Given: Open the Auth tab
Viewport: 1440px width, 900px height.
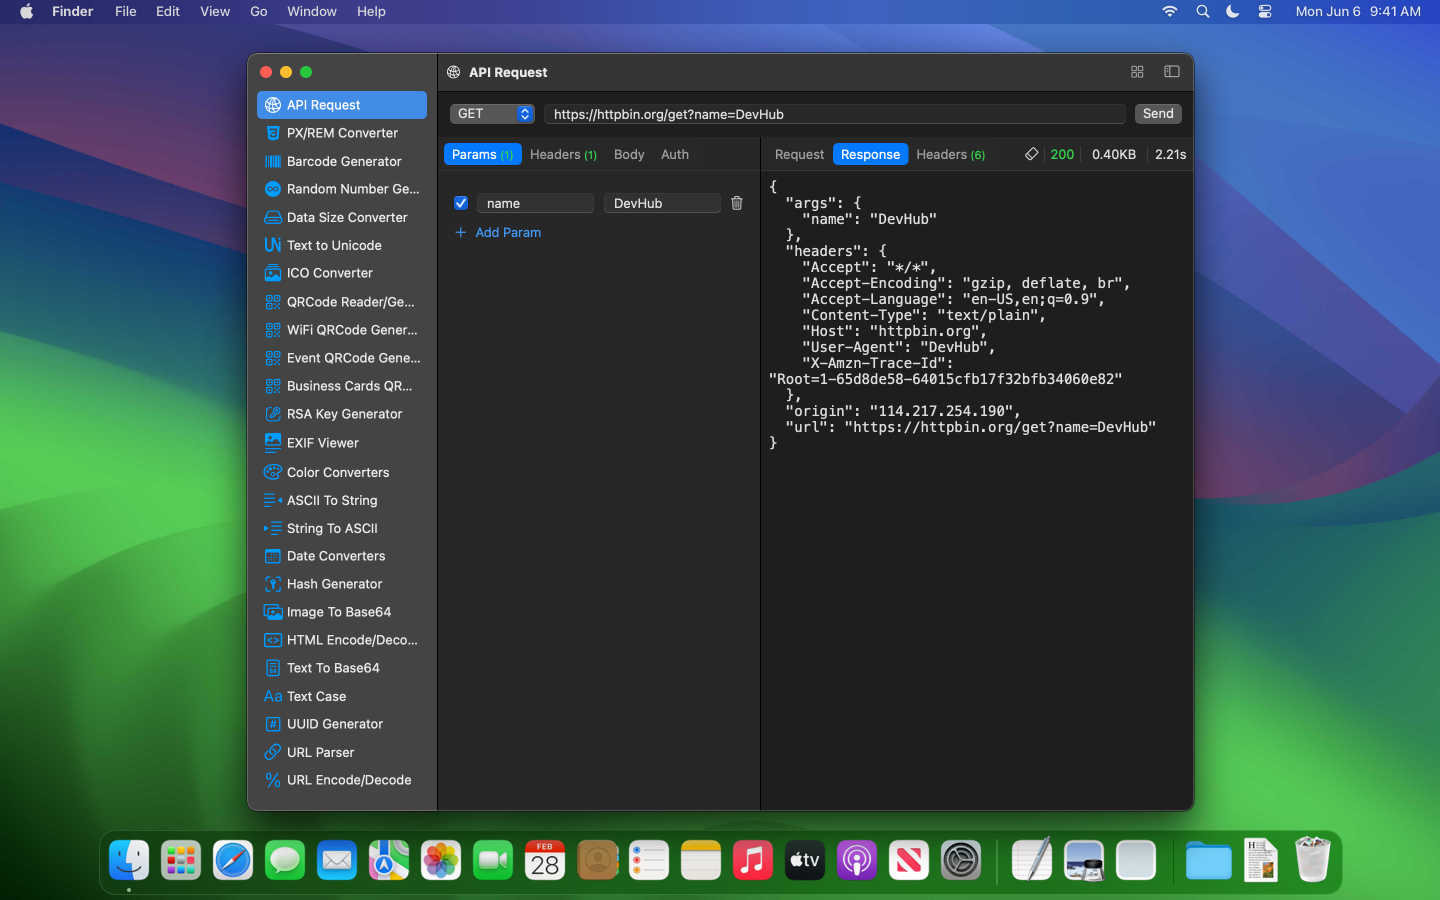Looking at the screenshot, I should (674, 154).
